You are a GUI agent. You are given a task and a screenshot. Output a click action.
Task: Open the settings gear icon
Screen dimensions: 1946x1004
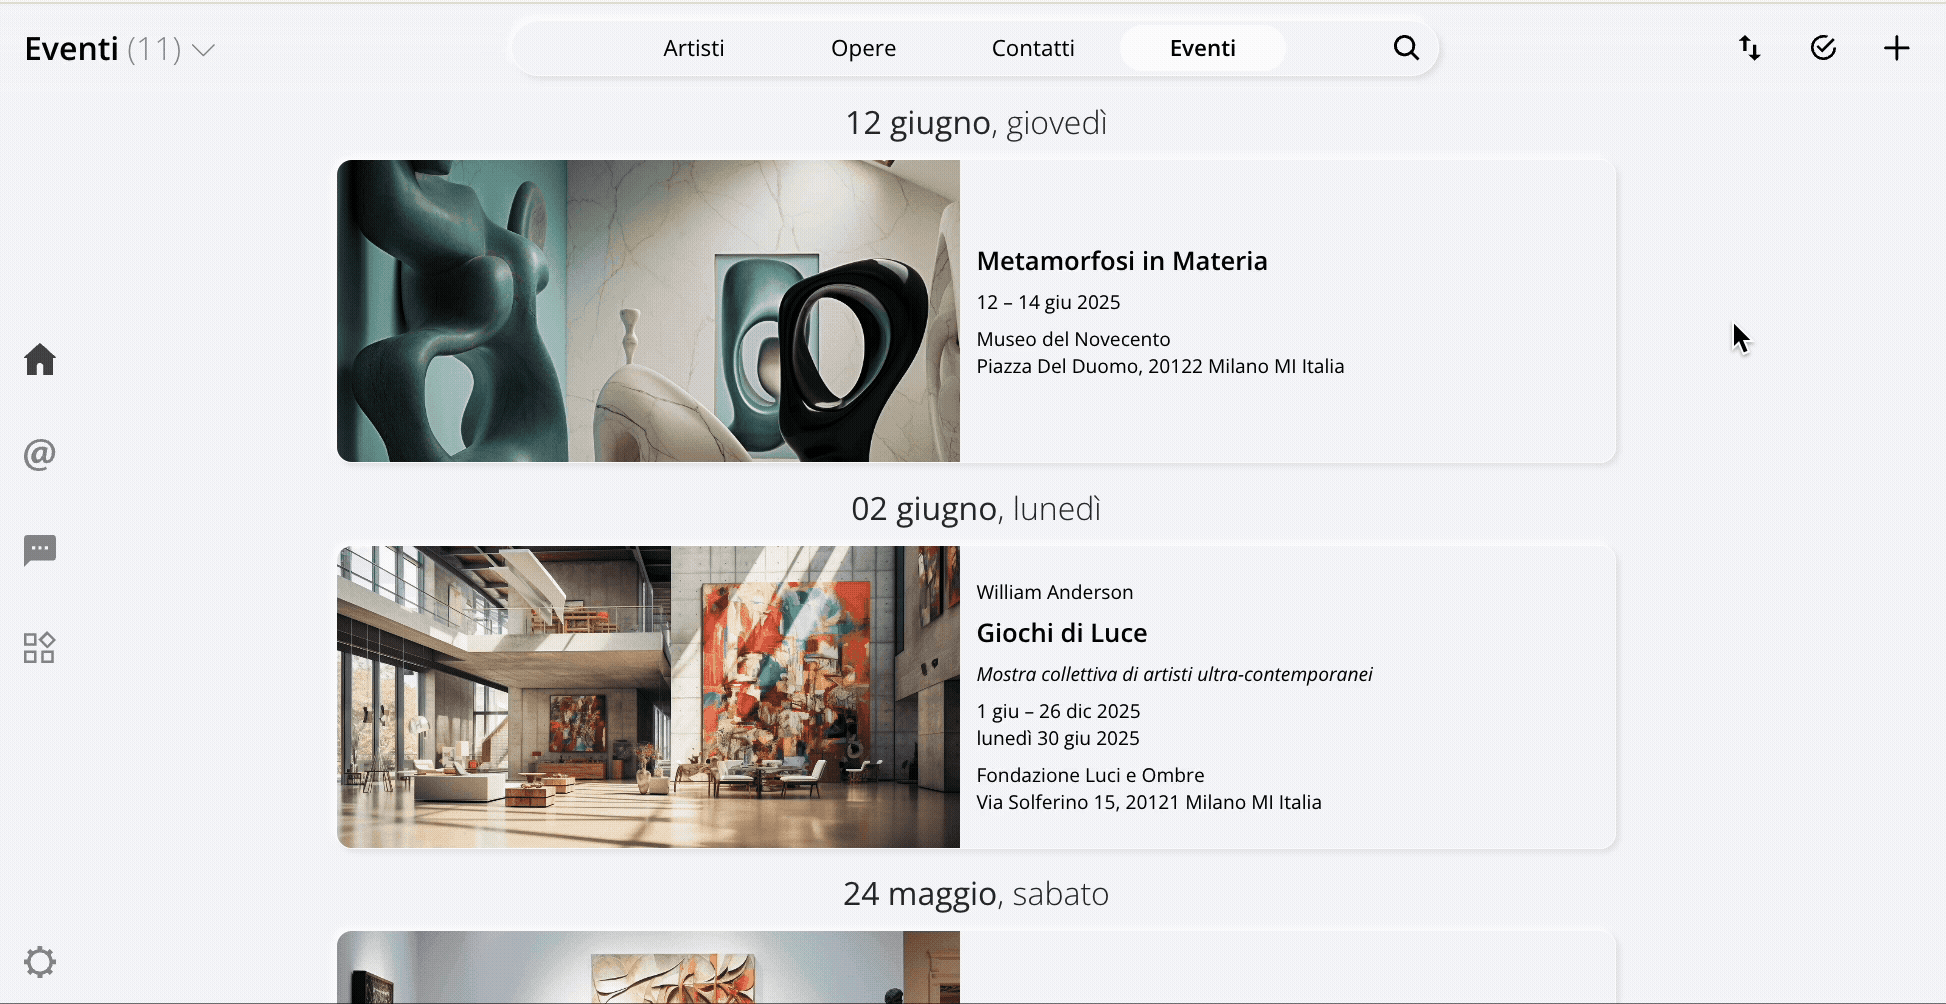coord(40,962)
